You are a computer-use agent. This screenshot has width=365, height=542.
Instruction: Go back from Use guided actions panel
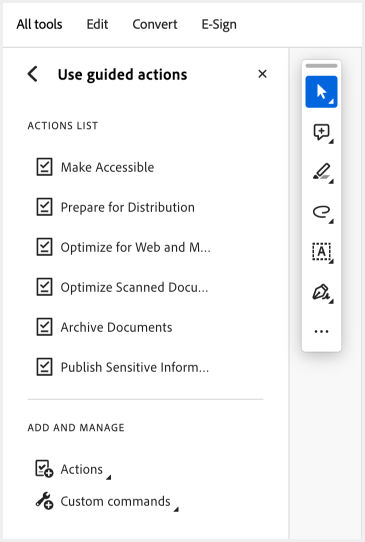coord(32,74)
